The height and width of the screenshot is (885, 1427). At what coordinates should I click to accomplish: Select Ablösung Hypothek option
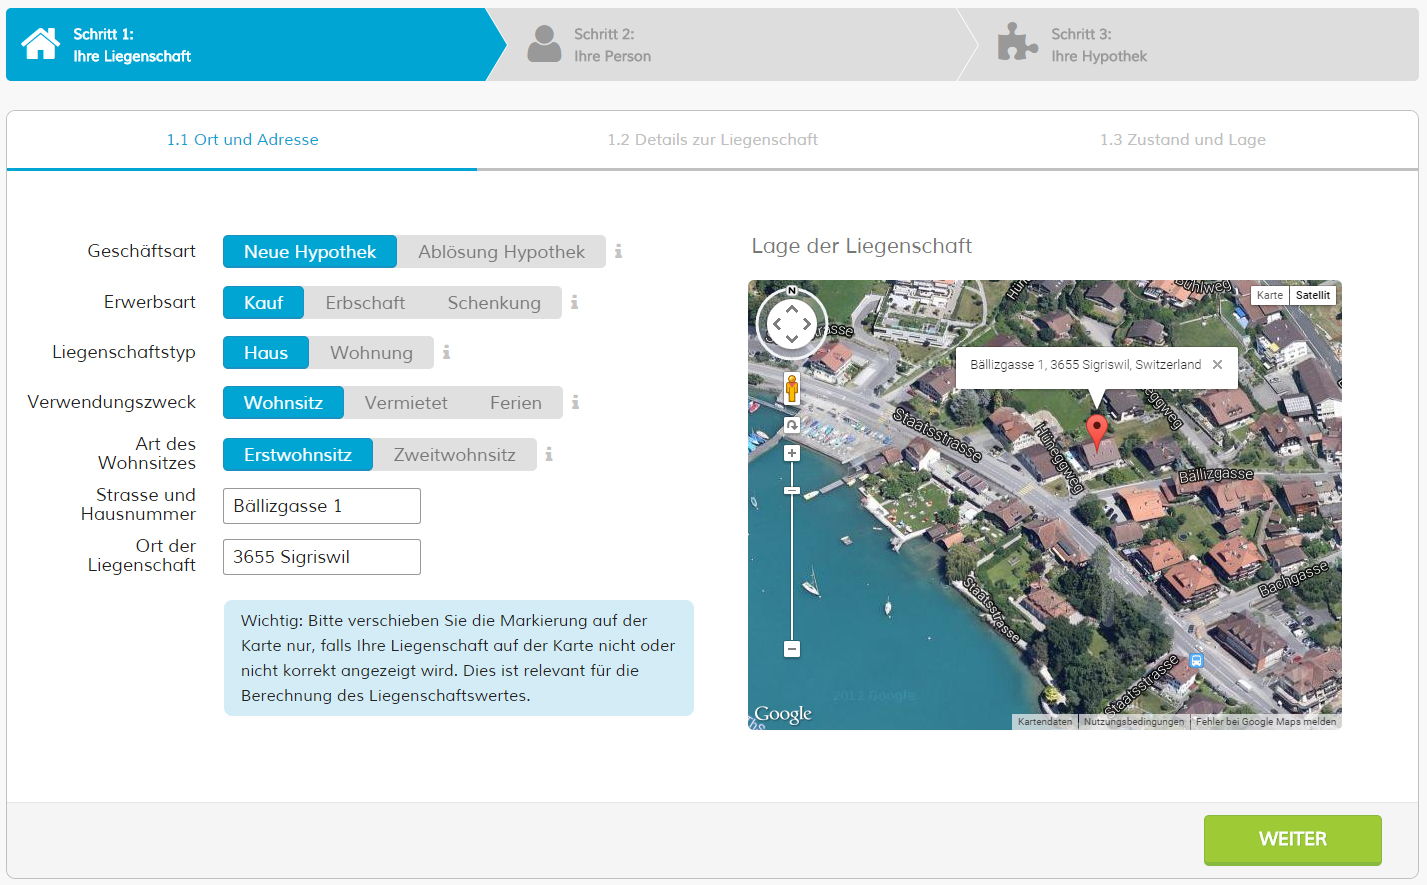click(501, 252)
